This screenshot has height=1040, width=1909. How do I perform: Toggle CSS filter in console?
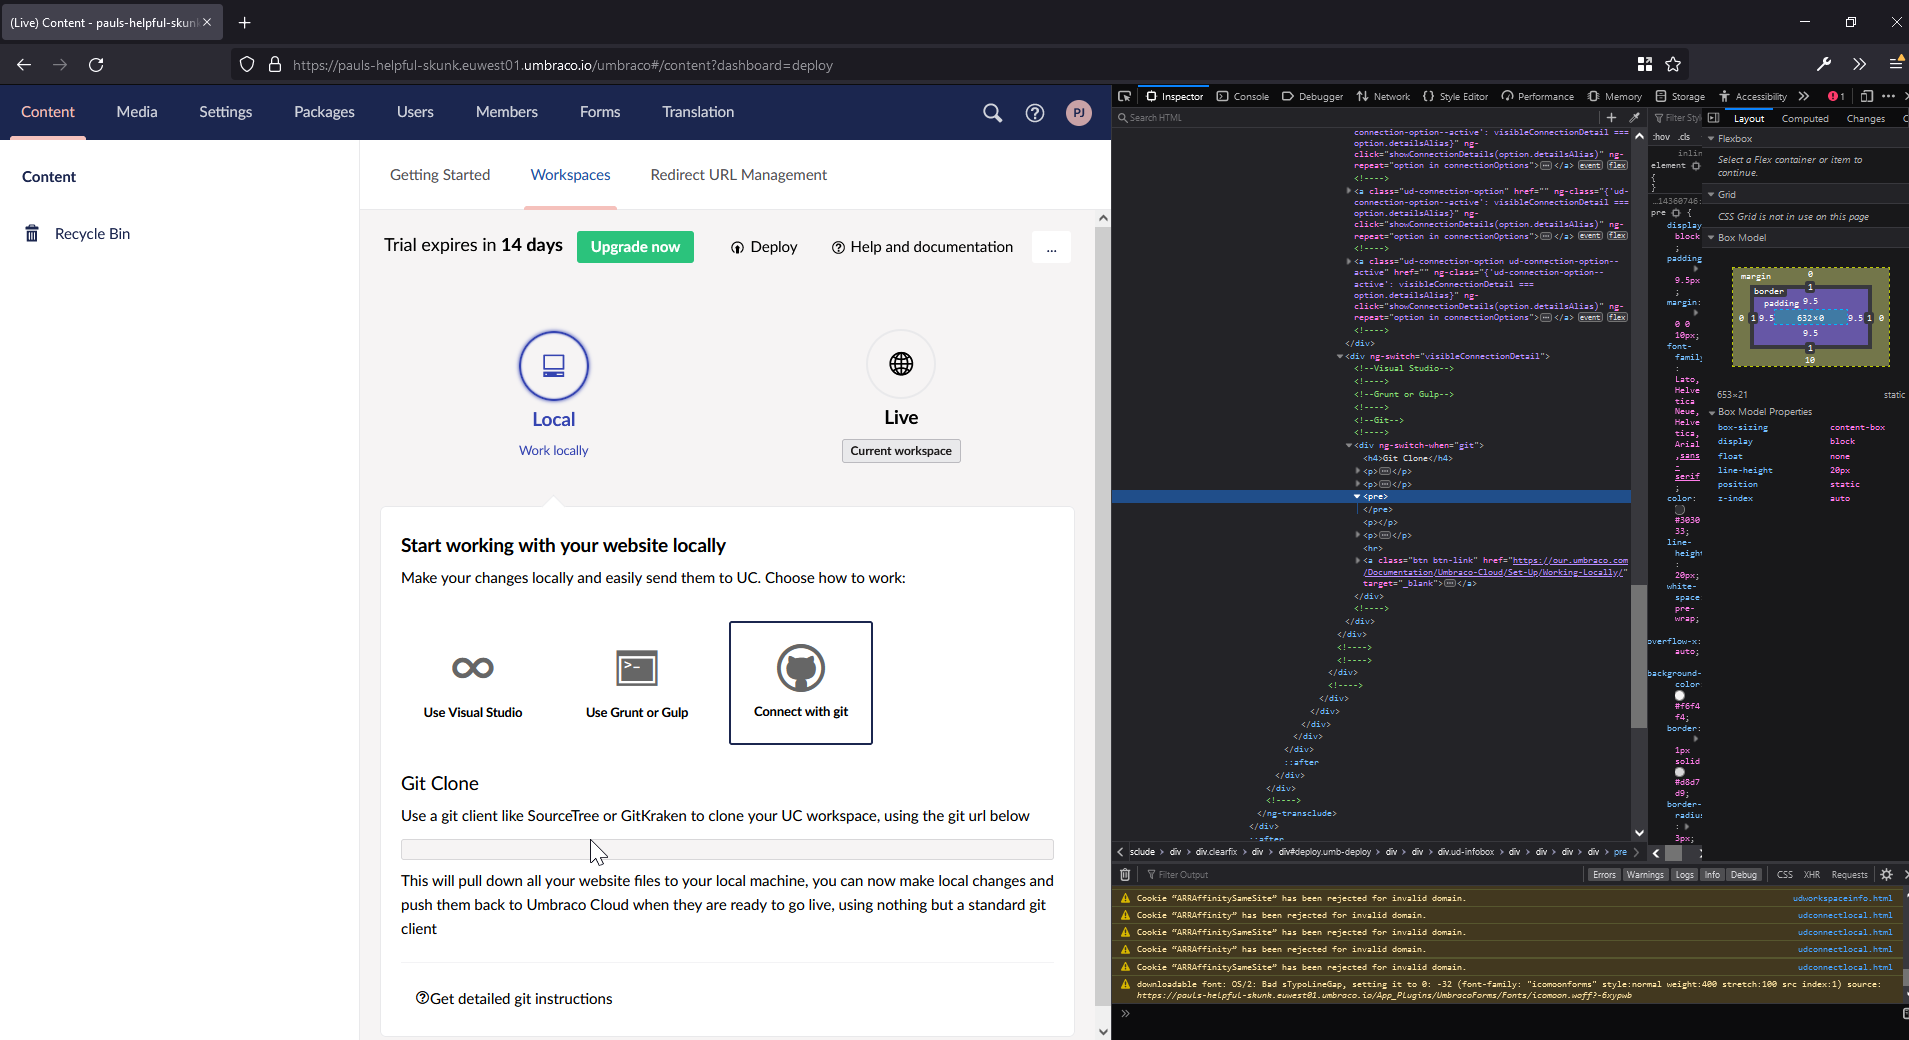coord(1785,875)
